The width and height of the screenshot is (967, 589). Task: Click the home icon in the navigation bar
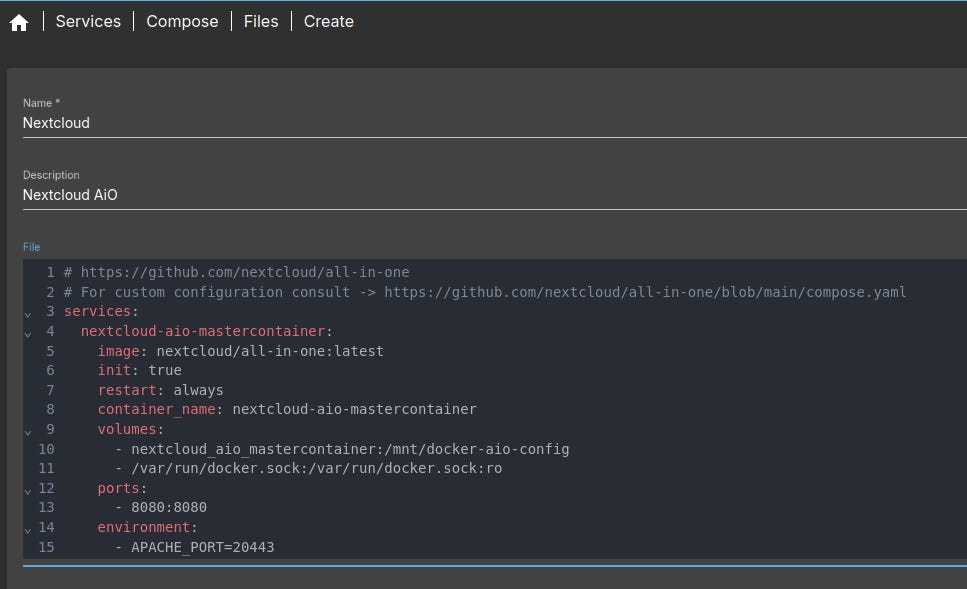(18, 21)
